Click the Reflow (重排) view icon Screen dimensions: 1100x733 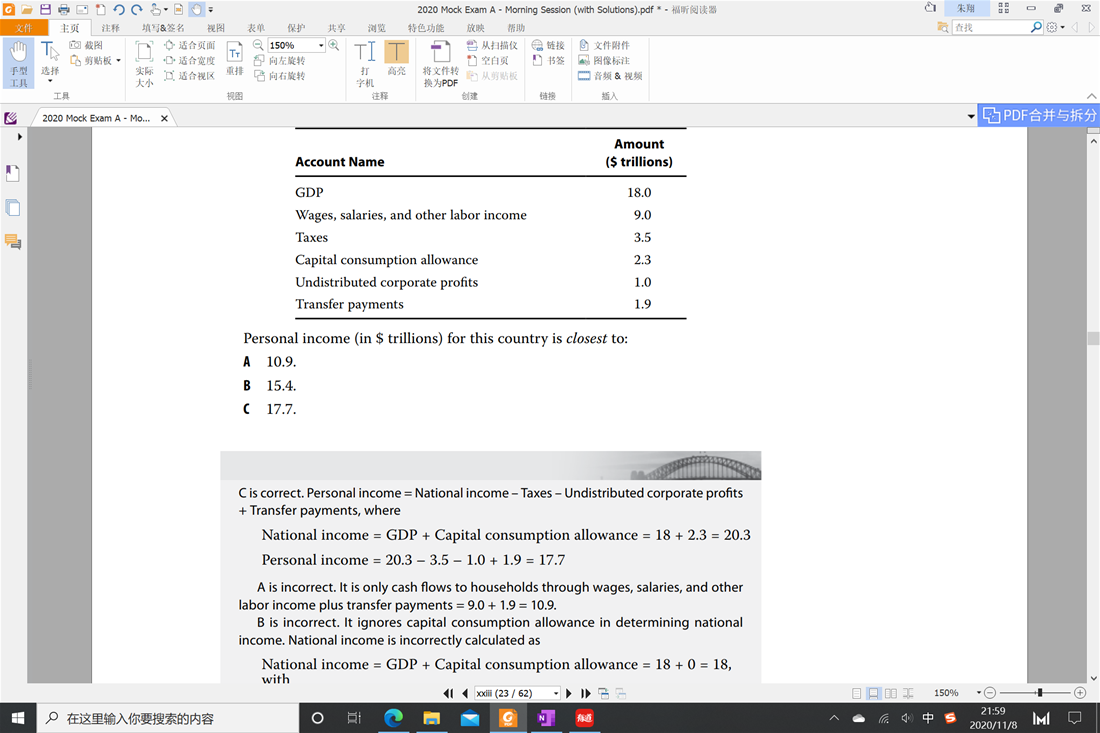(234, 60)
